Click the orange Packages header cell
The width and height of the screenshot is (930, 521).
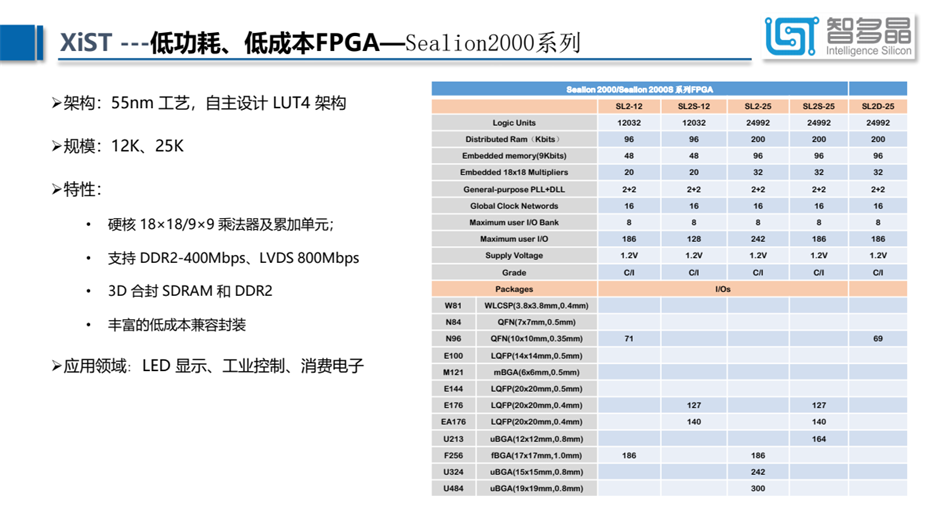tap(513, 288)
